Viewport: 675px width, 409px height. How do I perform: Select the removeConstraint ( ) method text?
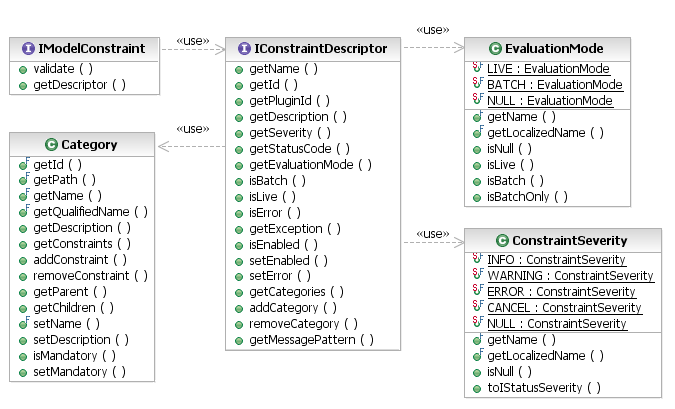click(x=90, y=276)
